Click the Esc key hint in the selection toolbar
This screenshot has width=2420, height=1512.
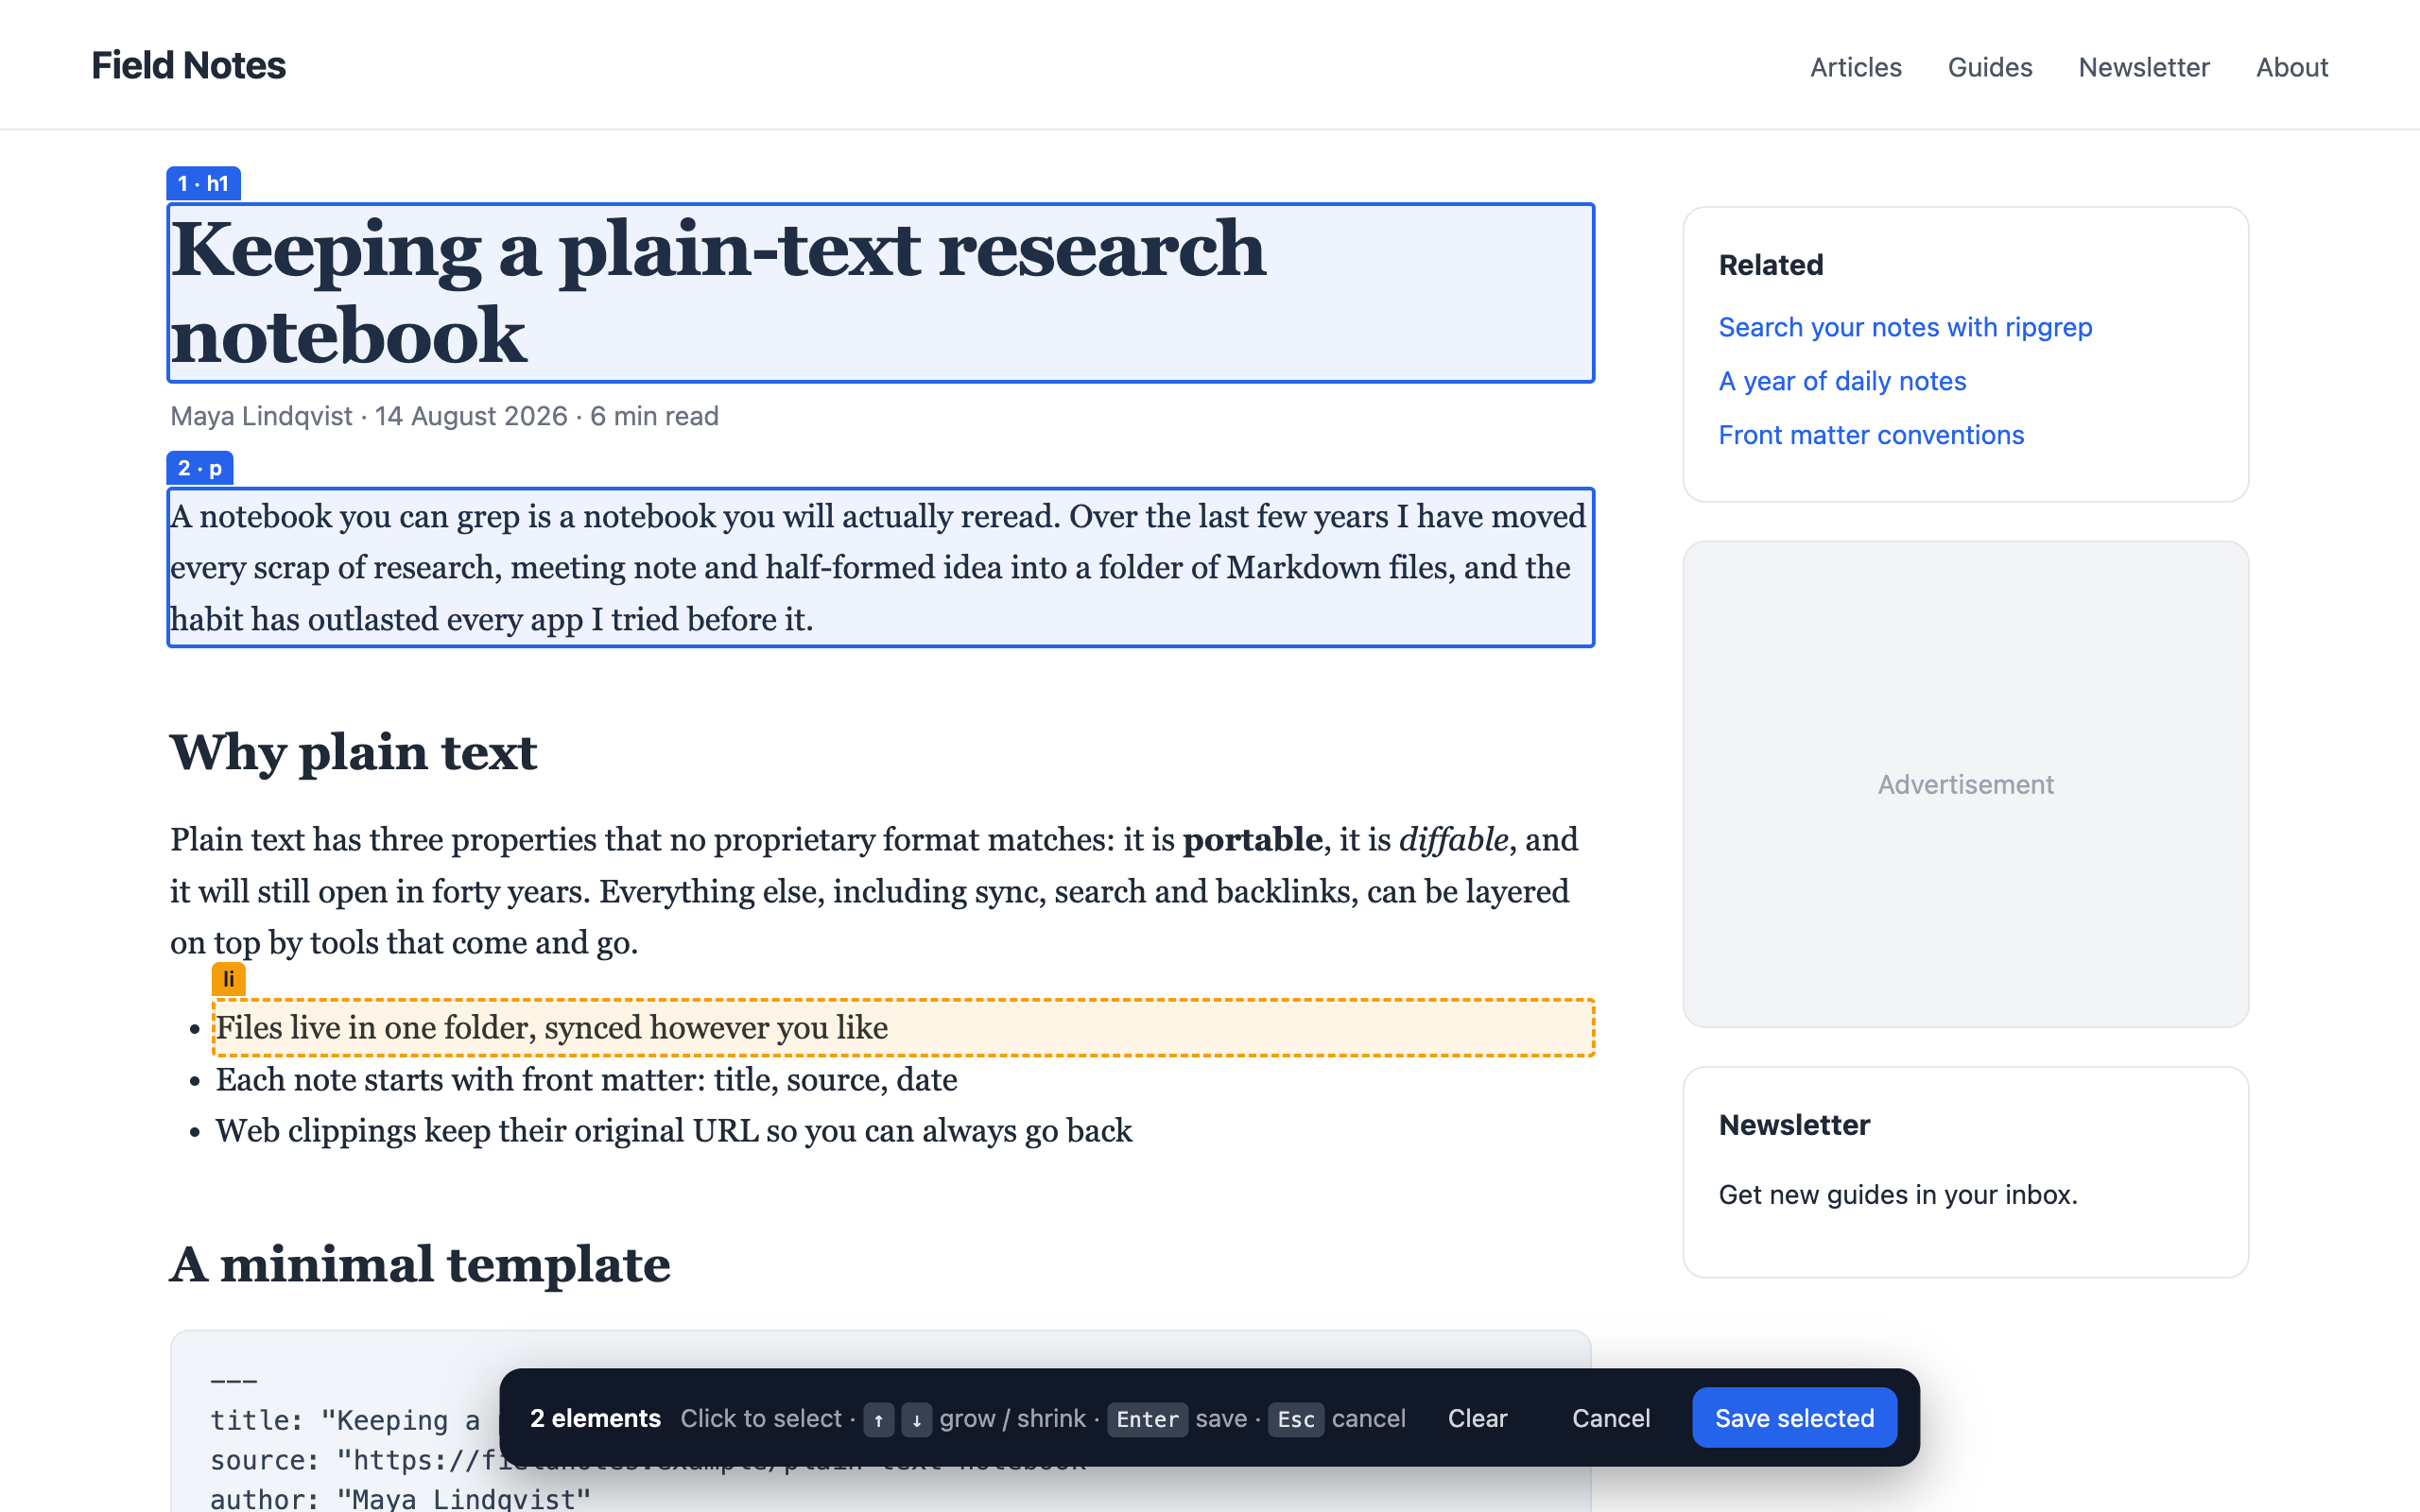(x=1296, y=1419)
